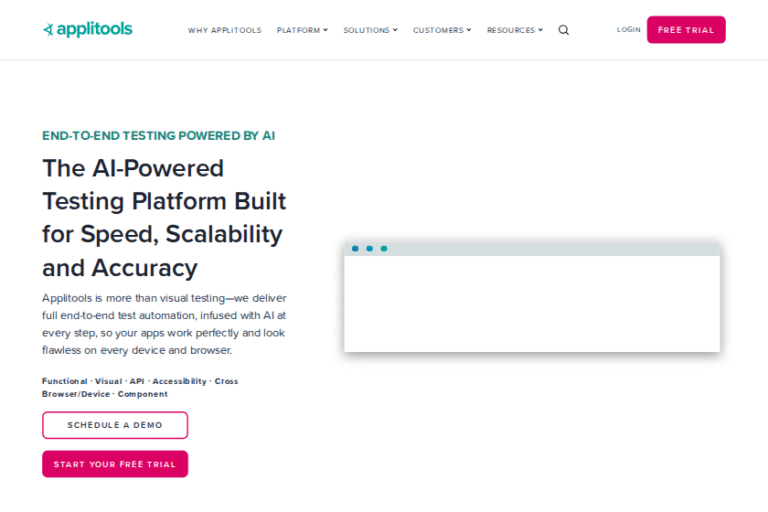Open the Customers dropdown
The height and width of the screenshot is (512, 768).
(x=440, y=30)
